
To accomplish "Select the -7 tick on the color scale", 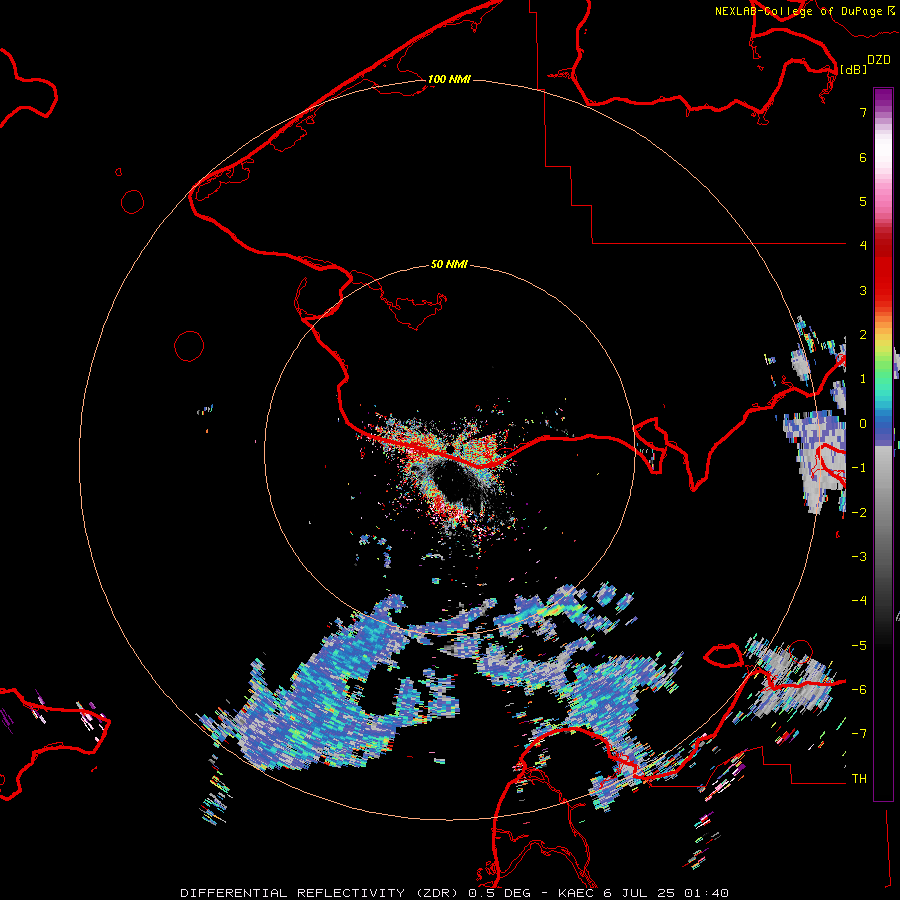I will [859, 733].
